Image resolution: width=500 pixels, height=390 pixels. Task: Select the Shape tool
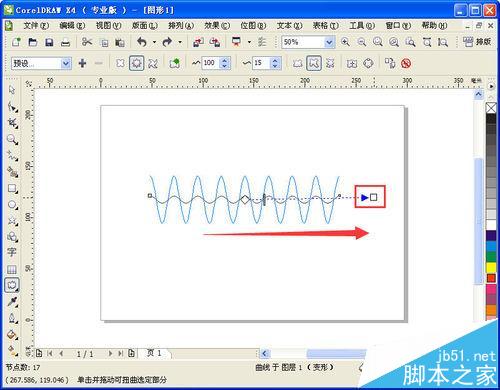(12, 107)
